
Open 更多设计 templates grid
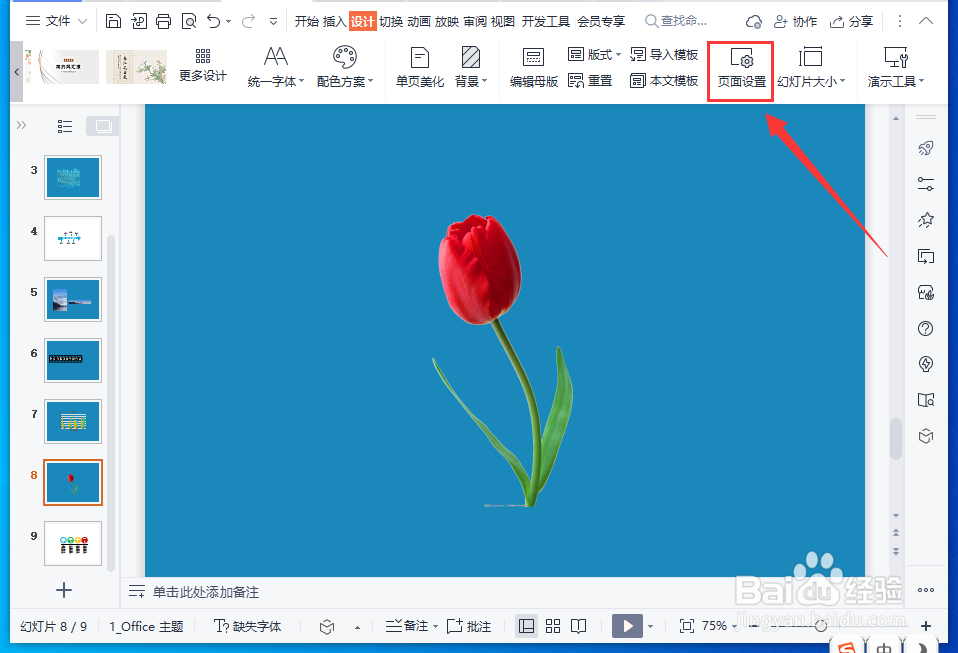tap(203, 65)
